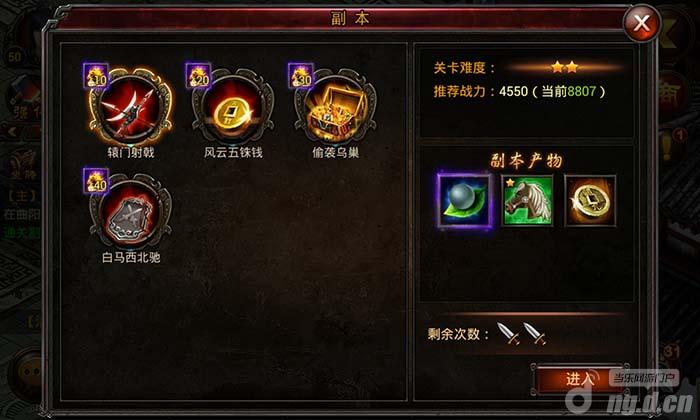The height and width of the screenshot is (420, 700).
Task: Tap the level 10 badge on 辕门射戟
Action: coord(96,76)
